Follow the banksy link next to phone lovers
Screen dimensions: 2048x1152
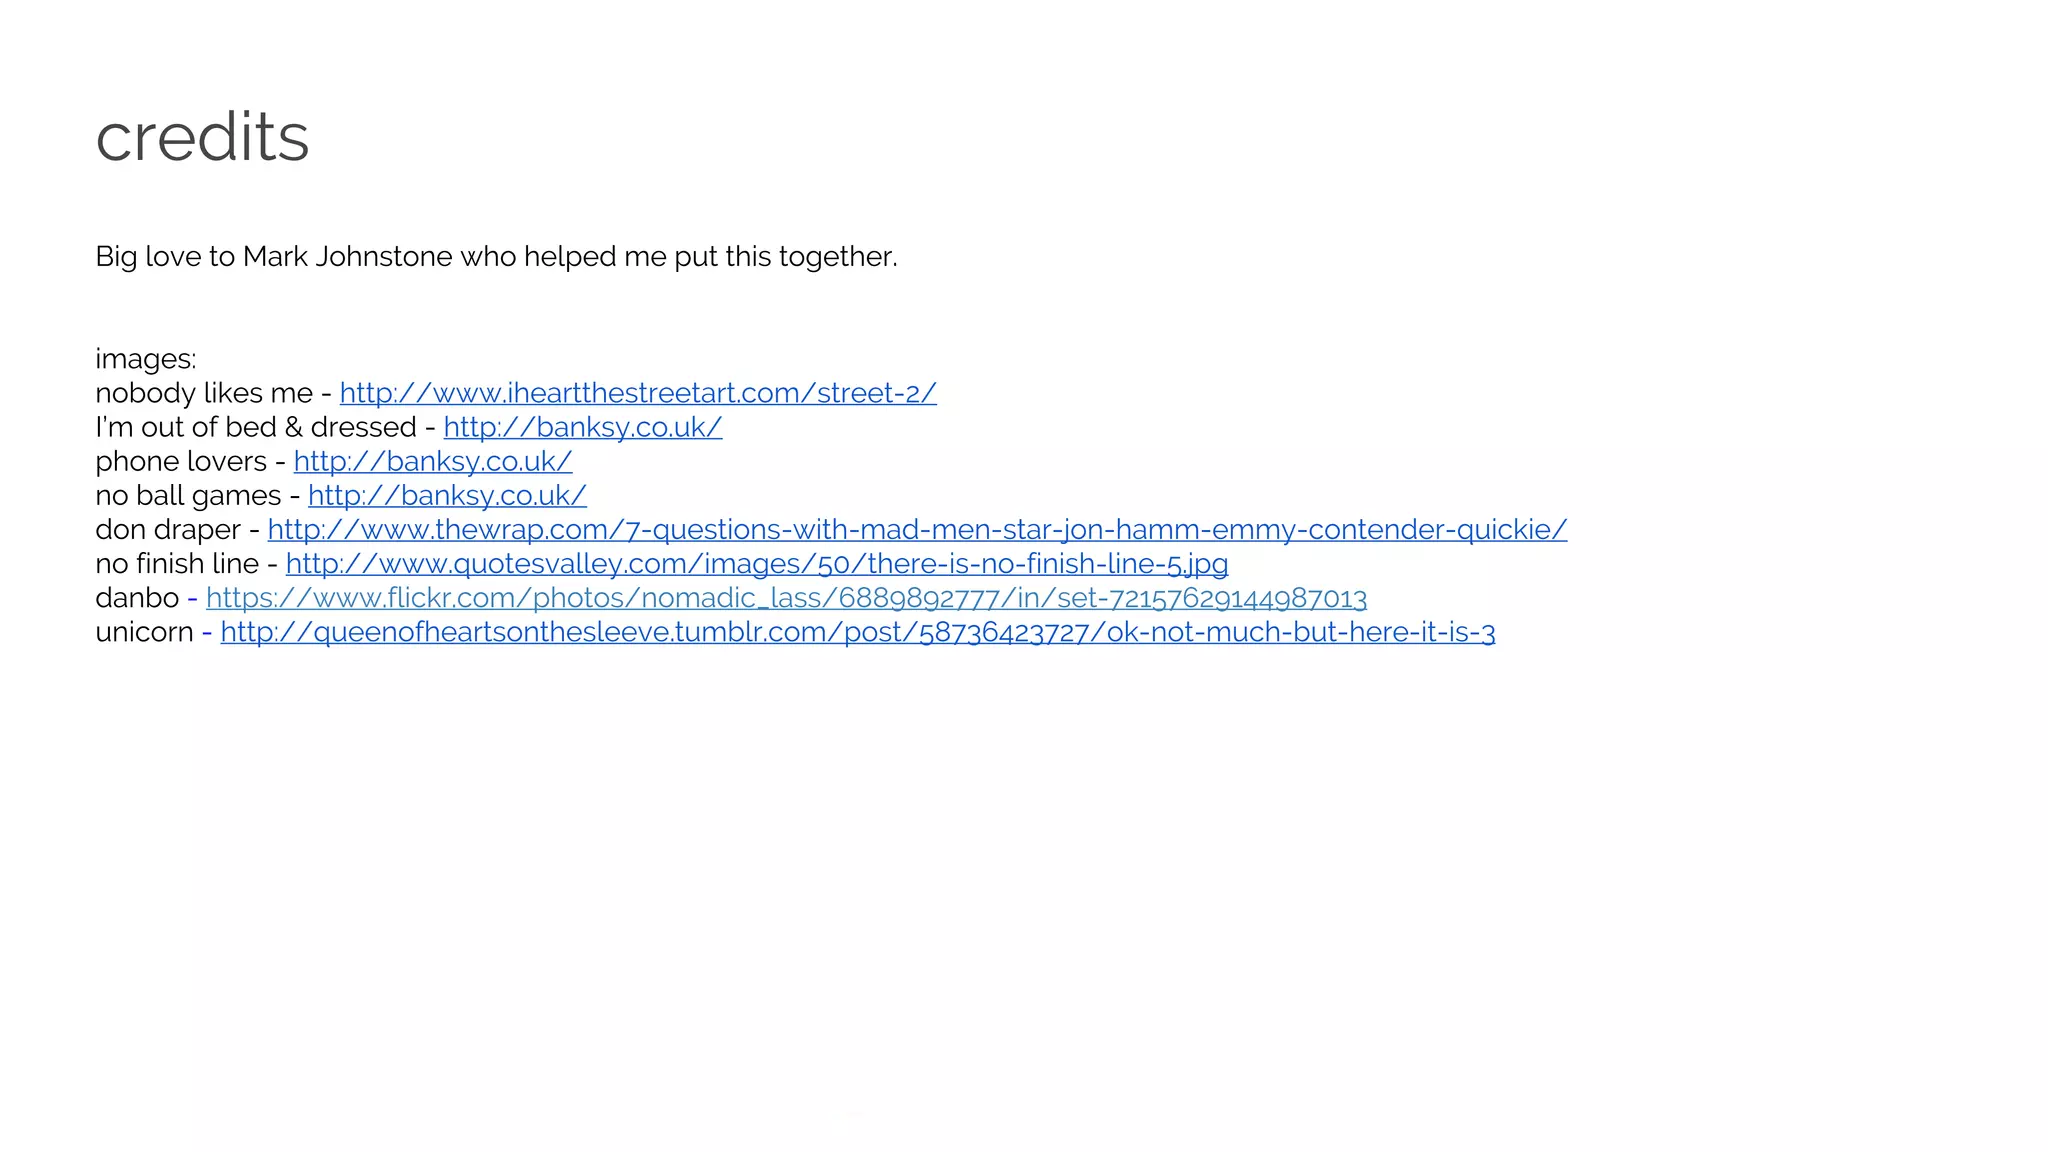[433, 461]
